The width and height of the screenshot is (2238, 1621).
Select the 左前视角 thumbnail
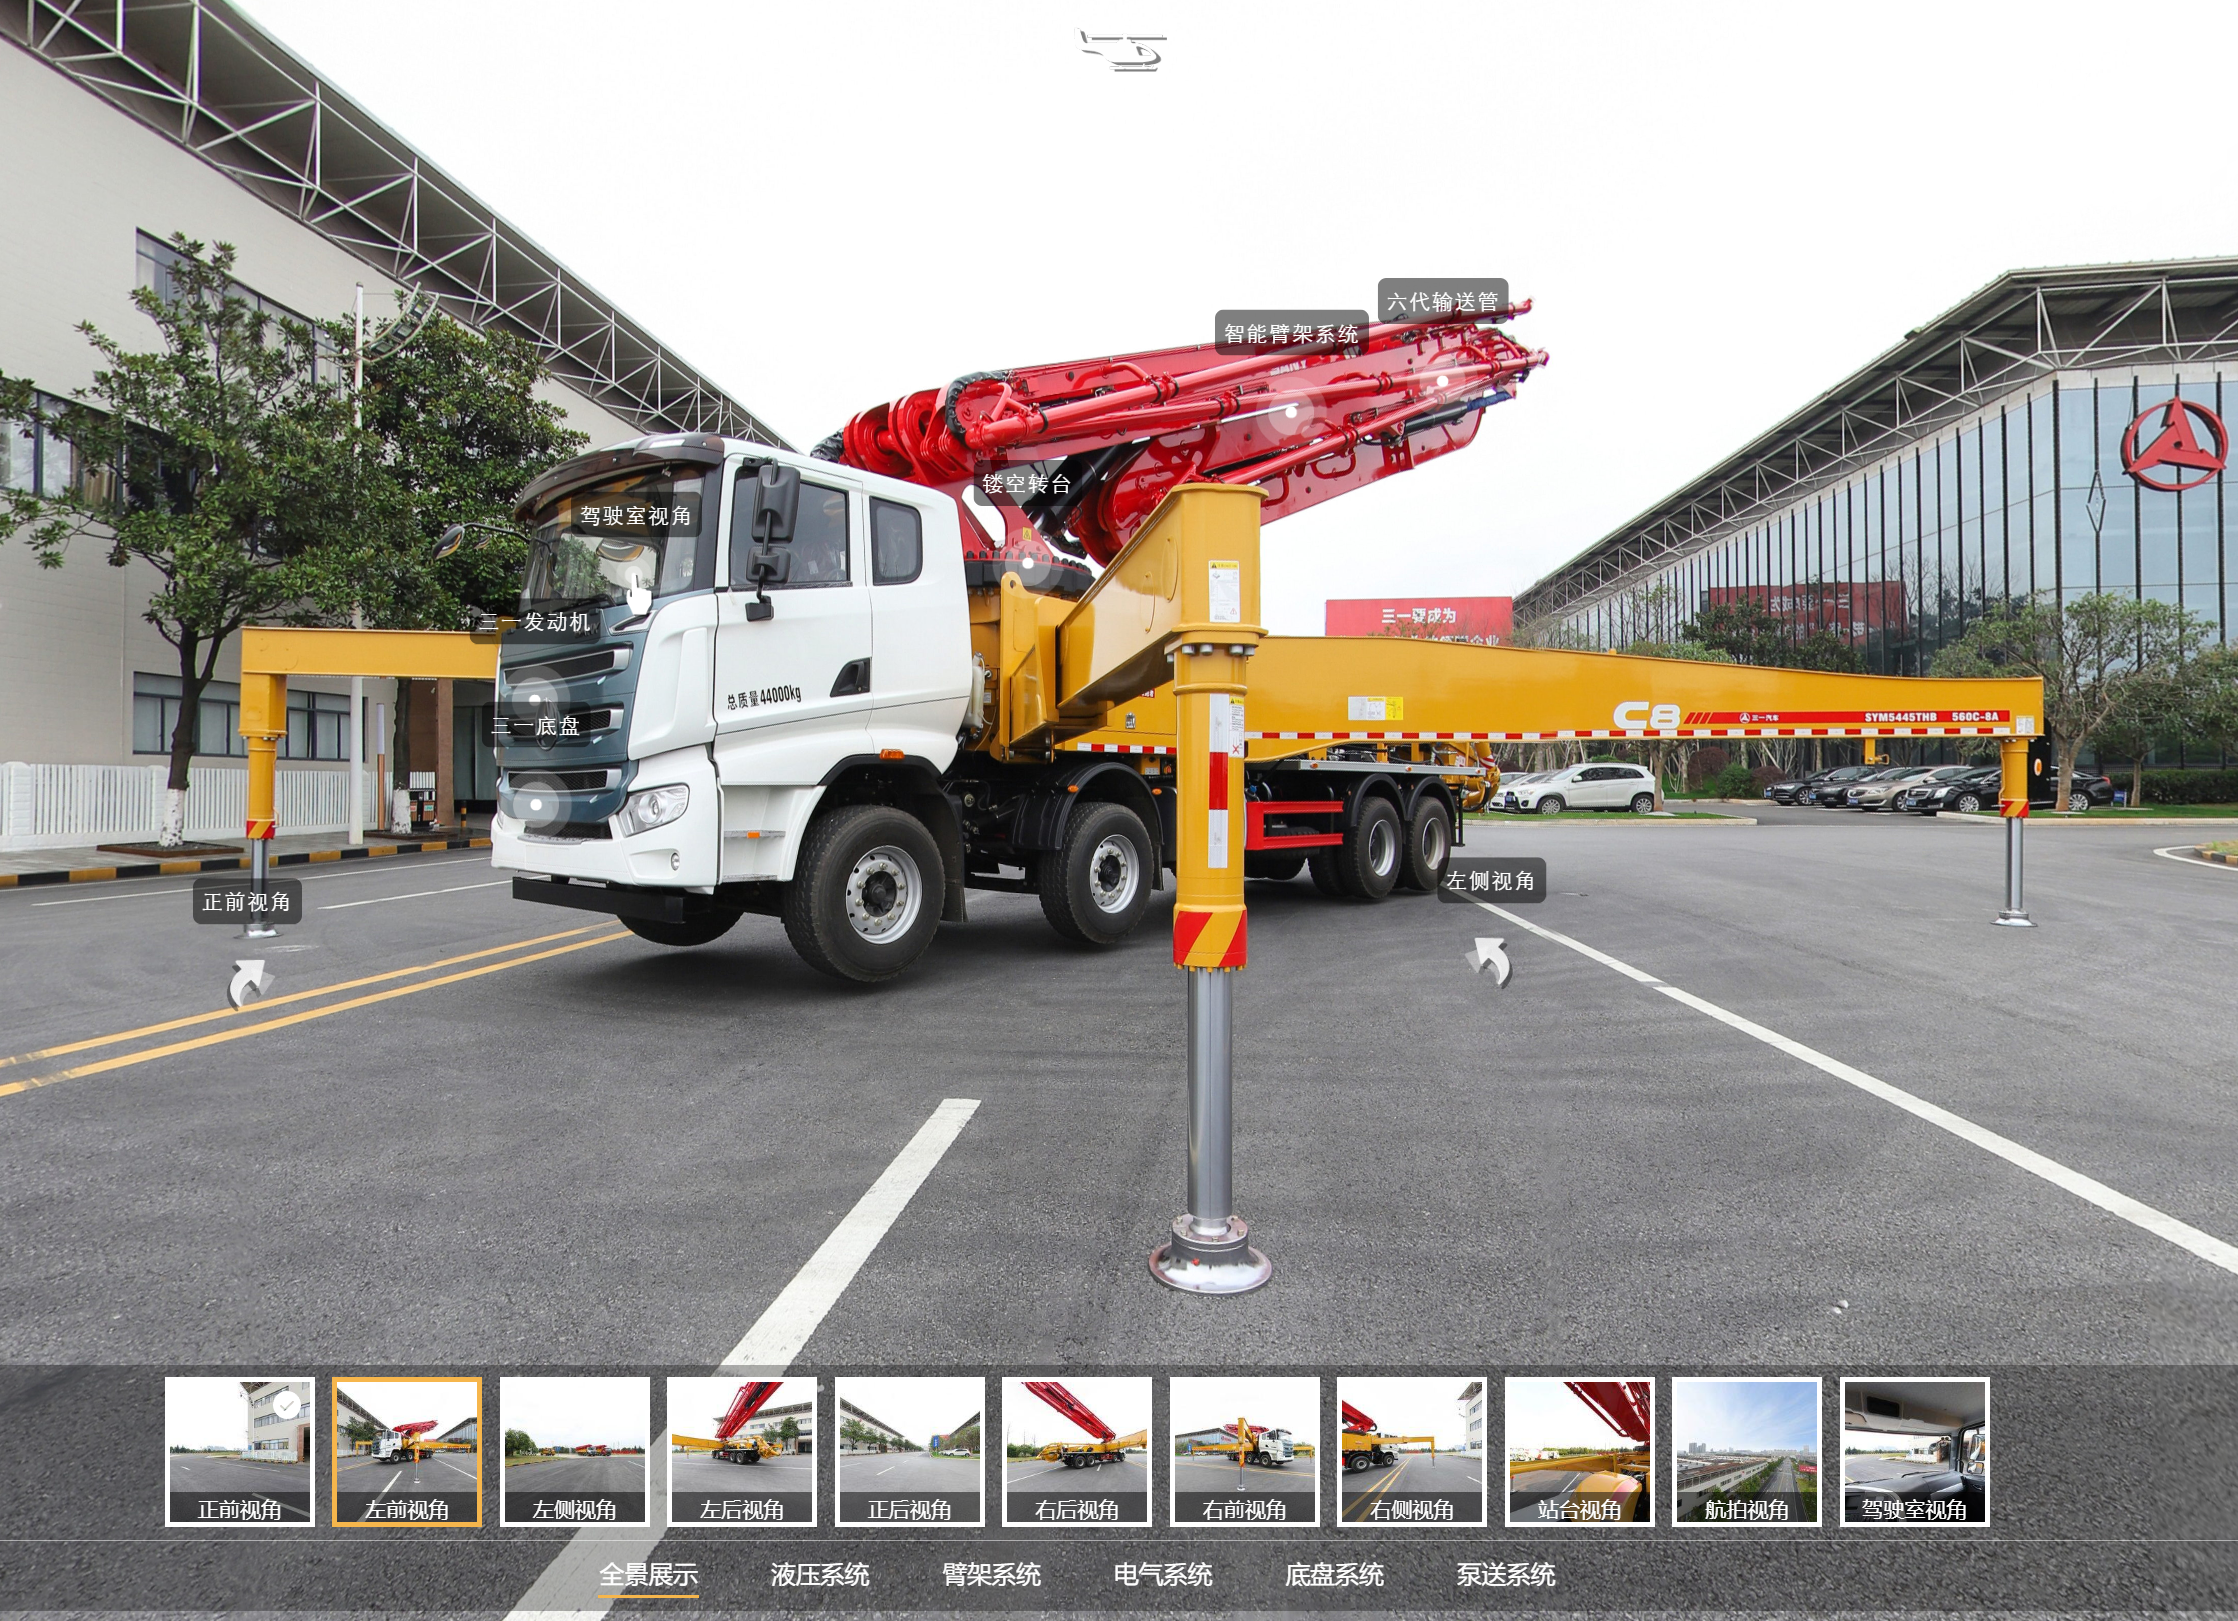(407, 1451)
